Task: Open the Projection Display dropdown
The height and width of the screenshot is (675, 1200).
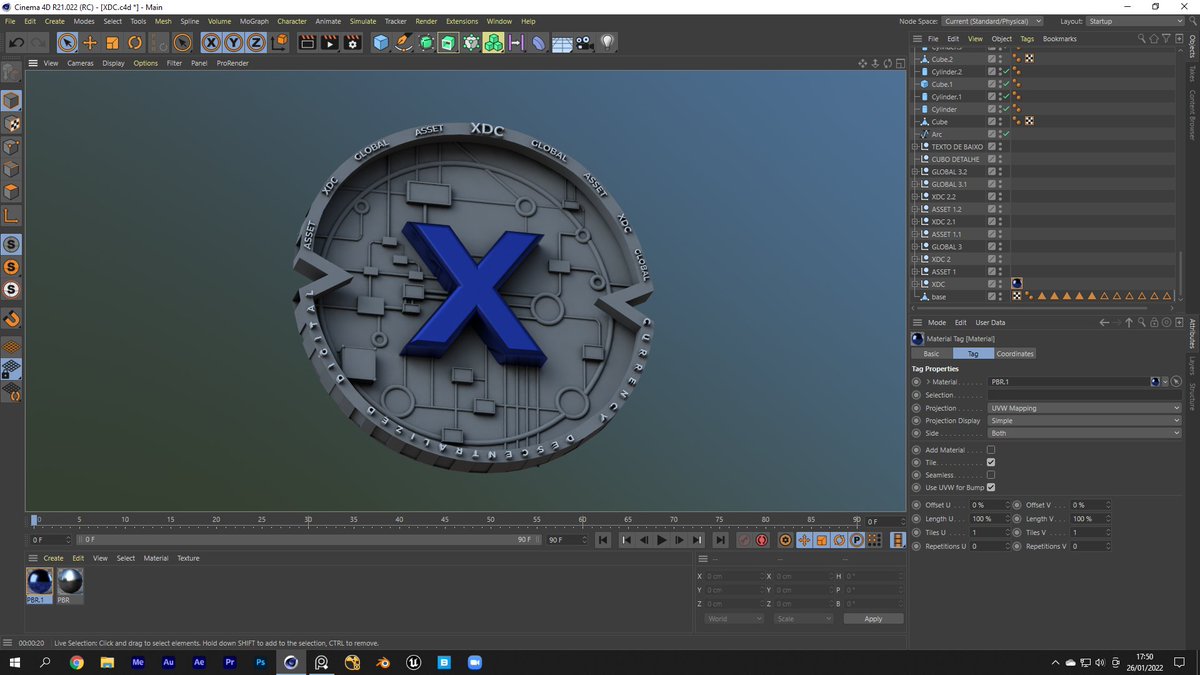Action: click(1085, 421)
